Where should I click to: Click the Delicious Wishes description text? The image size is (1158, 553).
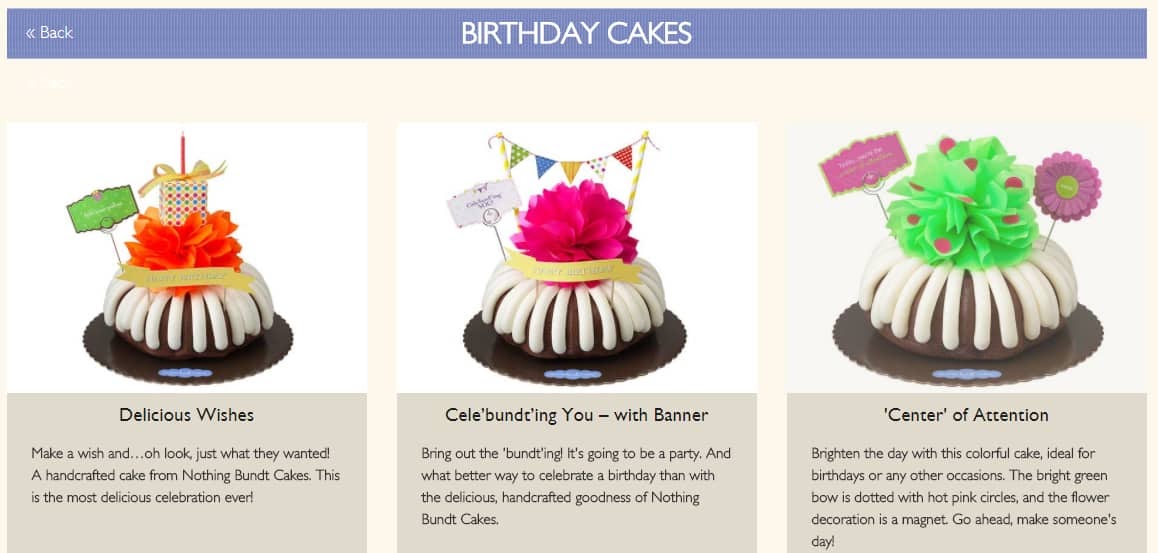[185, 475]
